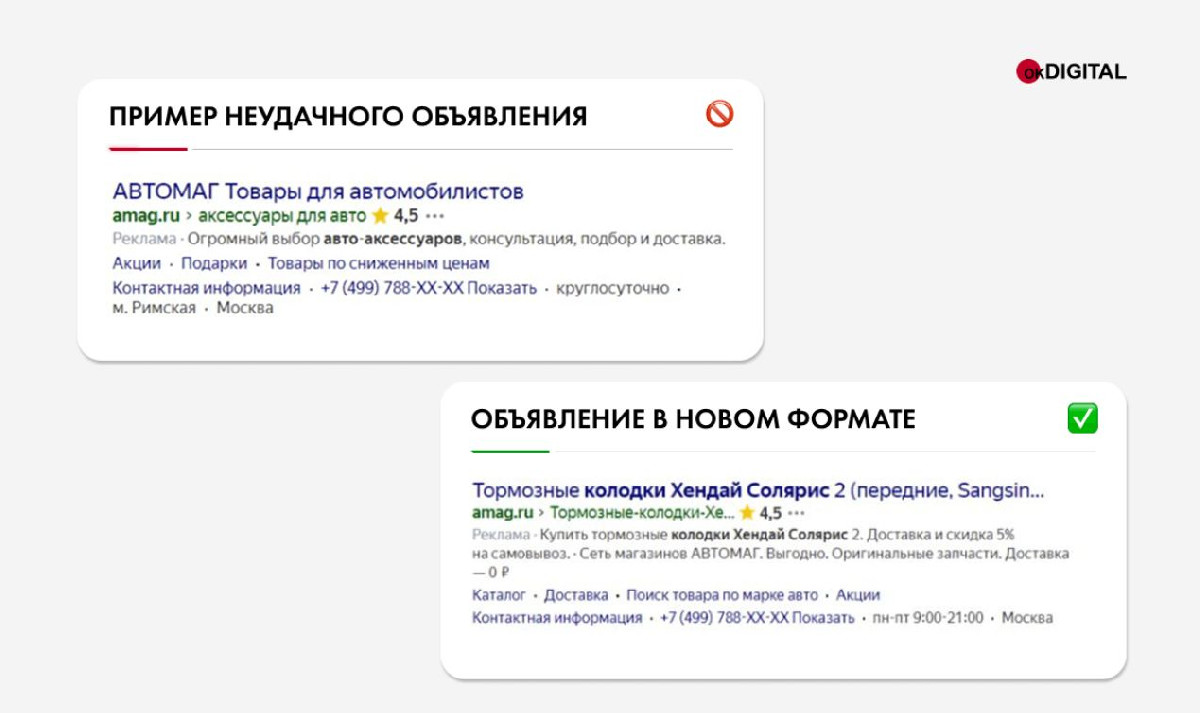Open ad title АВТОМАГ Товары для автомобилистов

[x=318, y=191]
